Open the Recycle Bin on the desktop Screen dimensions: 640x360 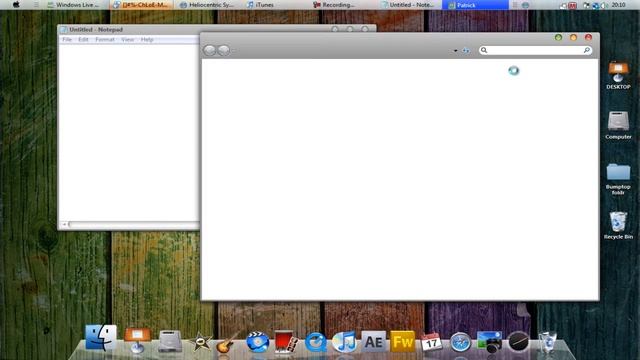coord(618,225)
